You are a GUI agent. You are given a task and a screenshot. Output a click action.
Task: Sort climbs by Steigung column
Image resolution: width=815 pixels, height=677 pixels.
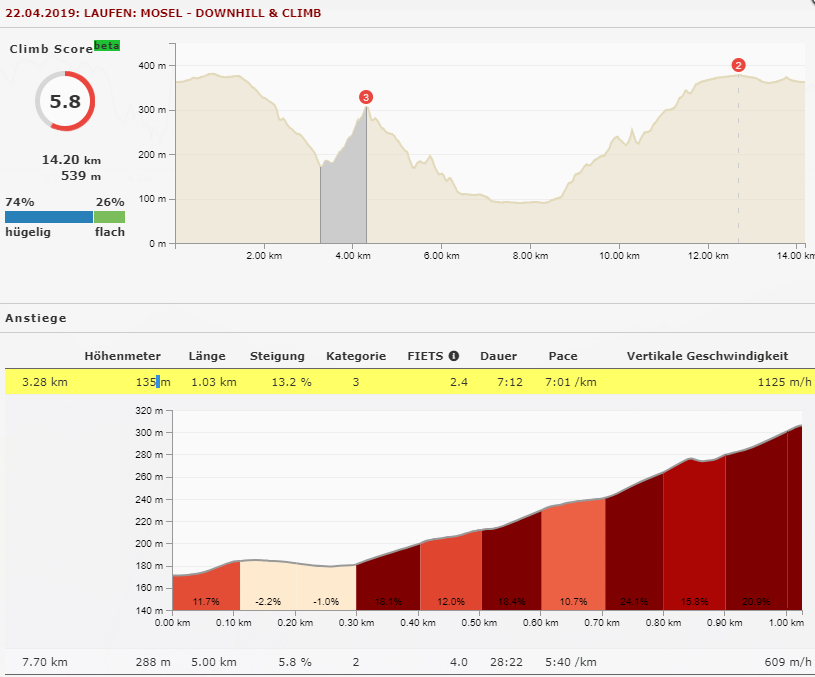coord(277,356)
